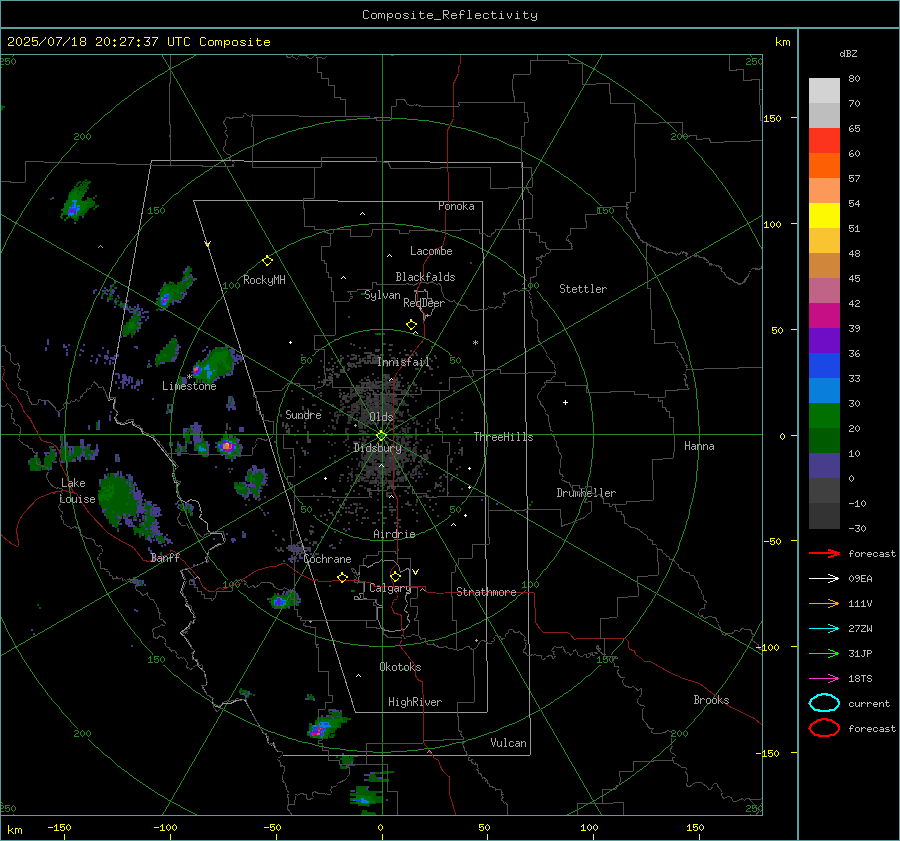
Task: Click the Sundre city label
Action: [x=303, y=414]
